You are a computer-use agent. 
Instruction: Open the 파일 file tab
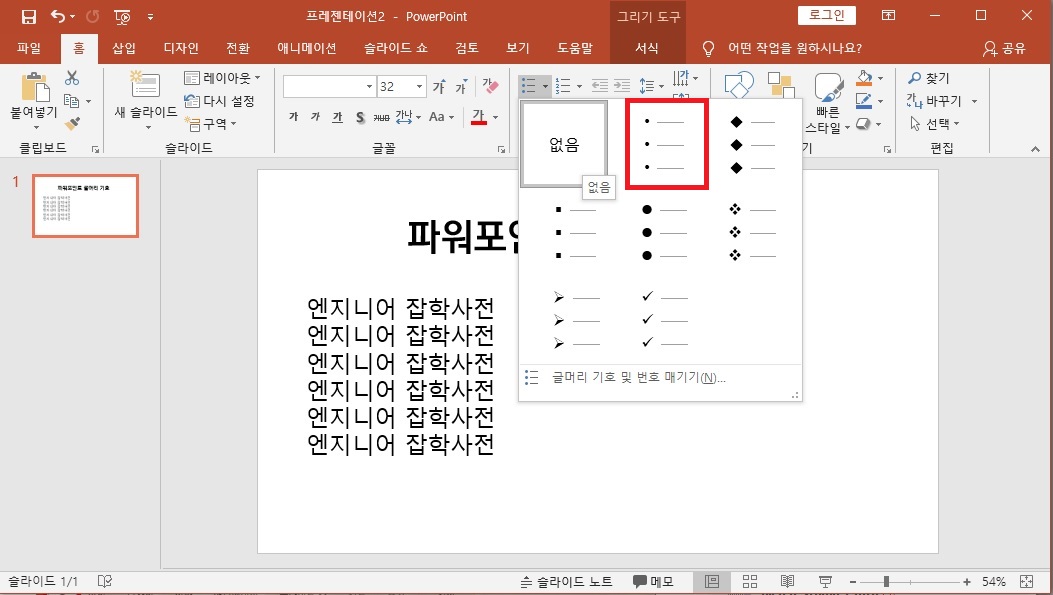pyautogui.click(x=30, y=48)
